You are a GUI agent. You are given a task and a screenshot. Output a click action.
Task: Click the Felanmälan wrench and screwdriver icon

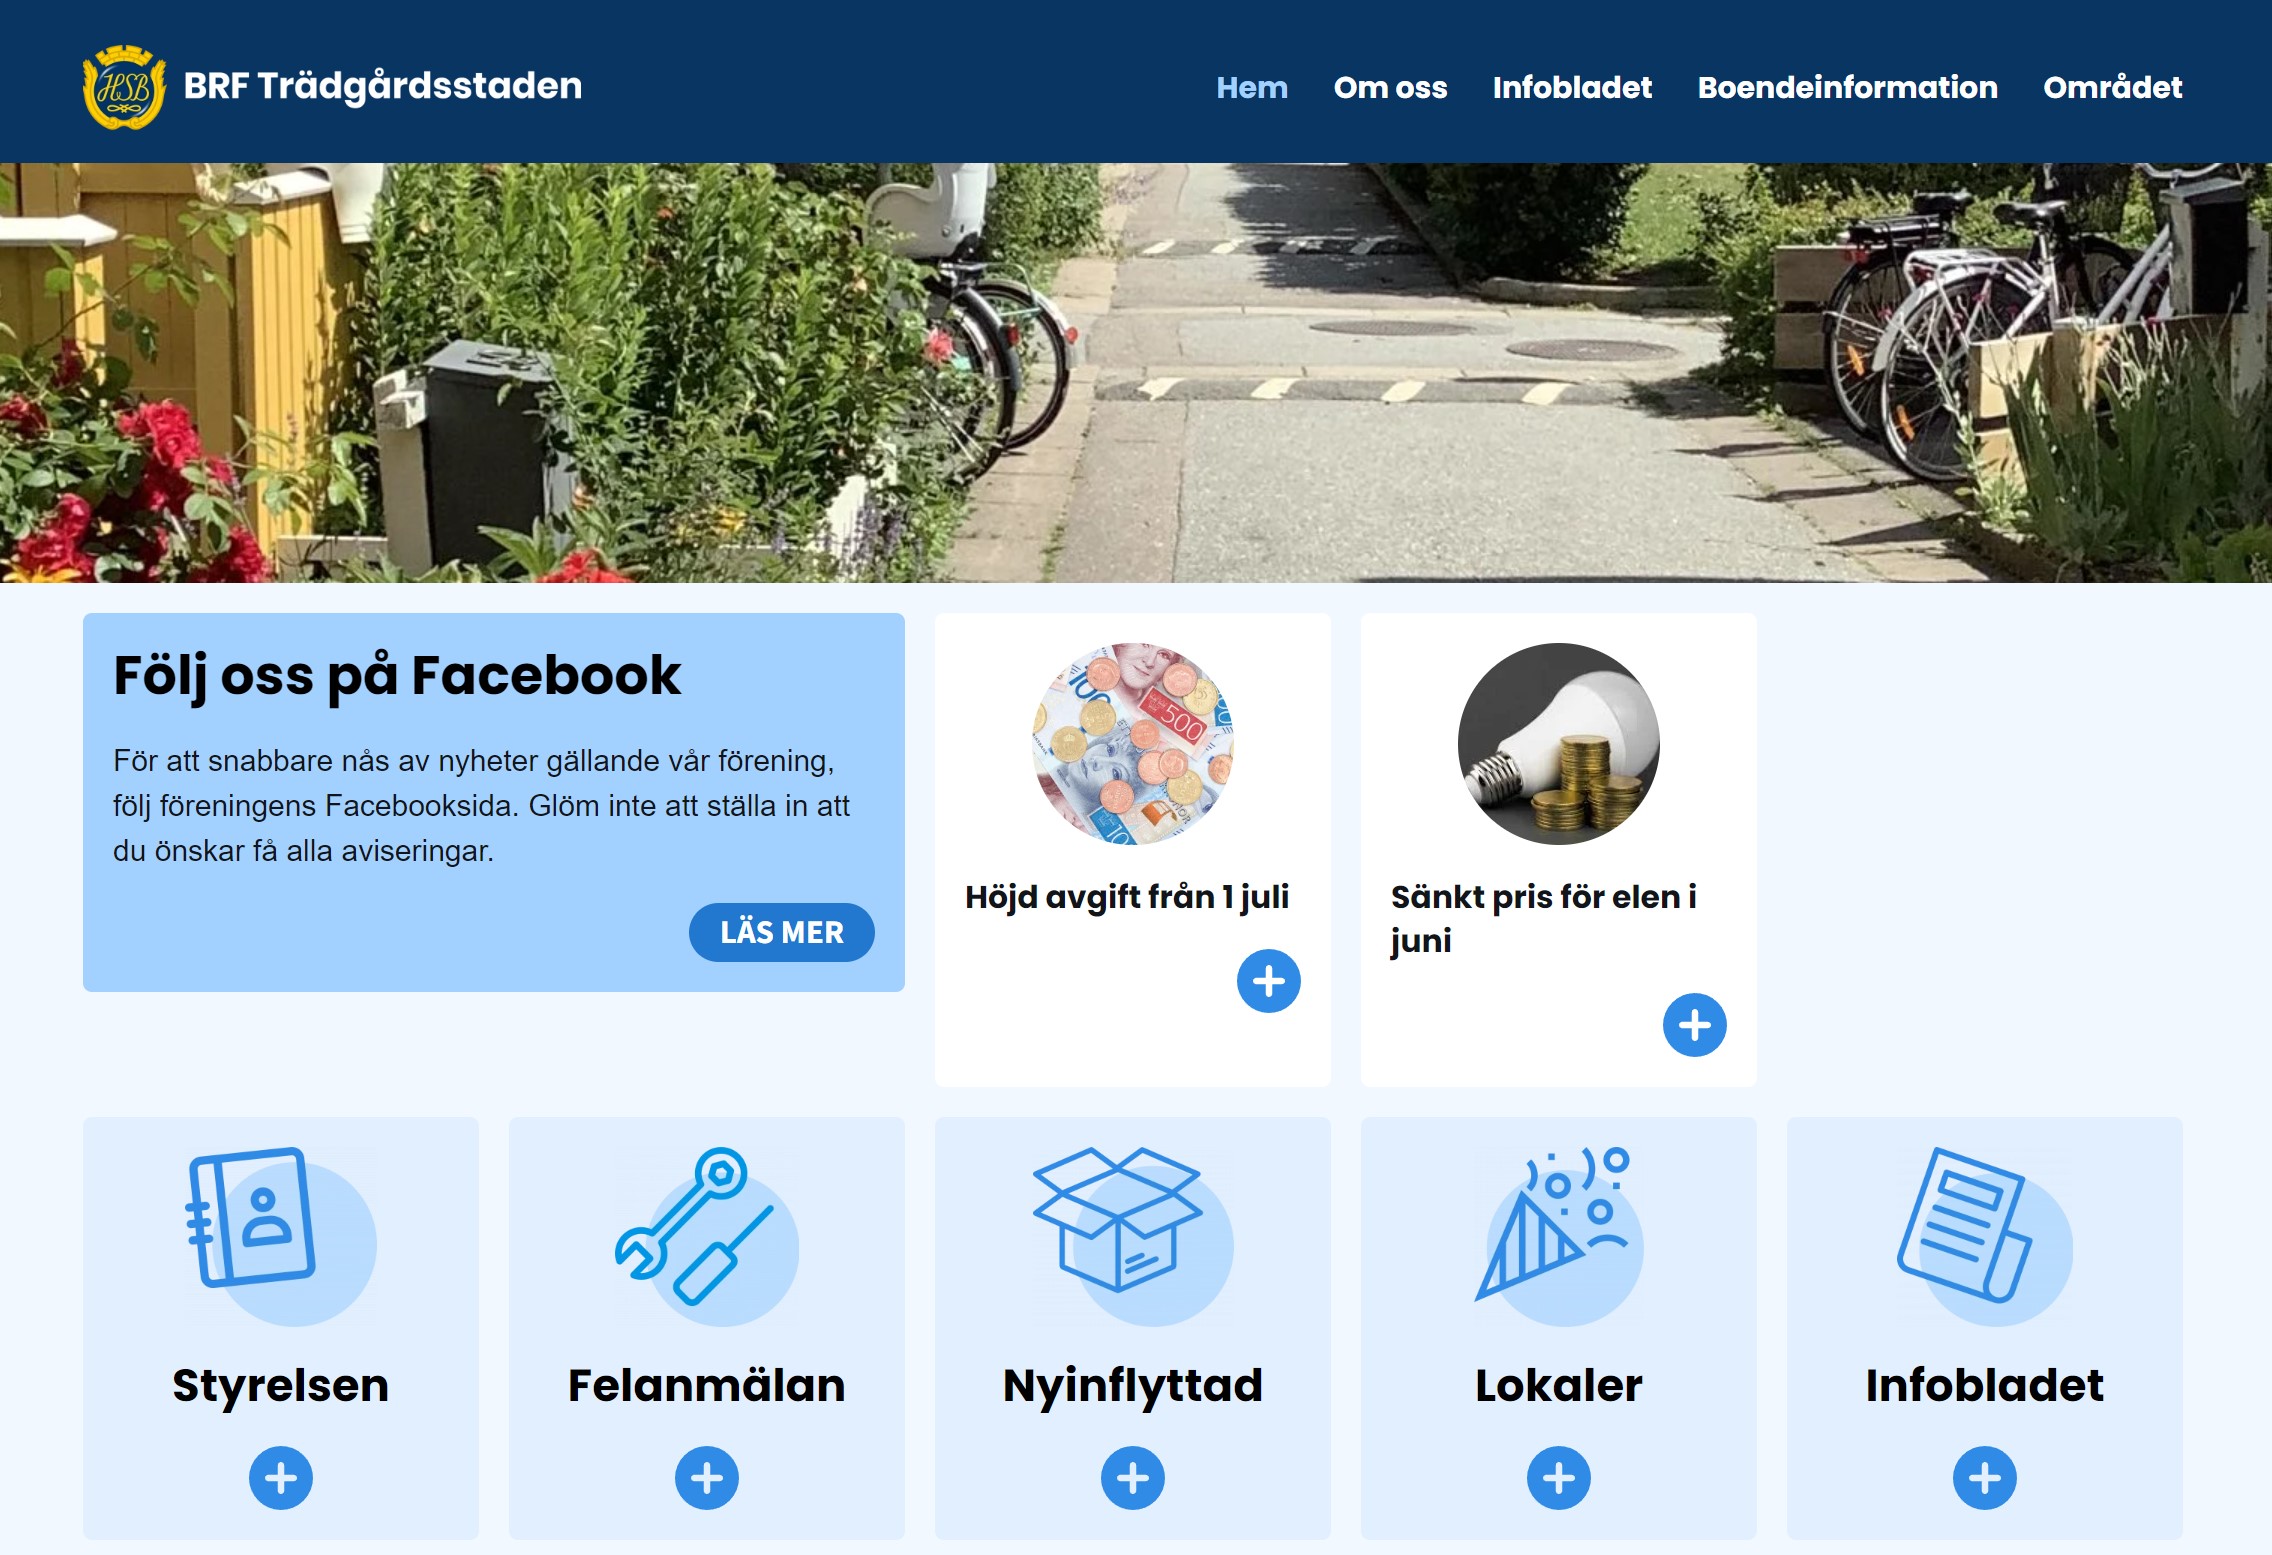tap(706, 1236)
